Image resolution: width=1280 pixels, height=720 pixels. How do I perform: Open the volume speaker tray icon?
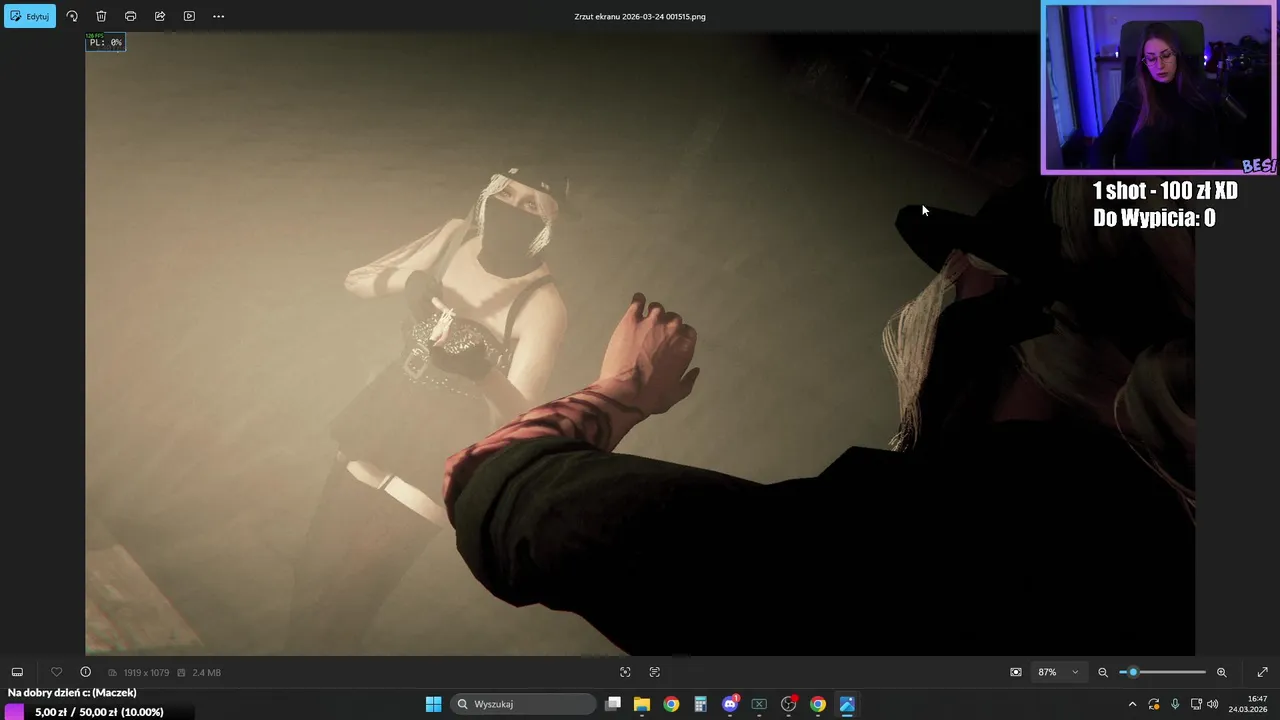[1212, 704]
